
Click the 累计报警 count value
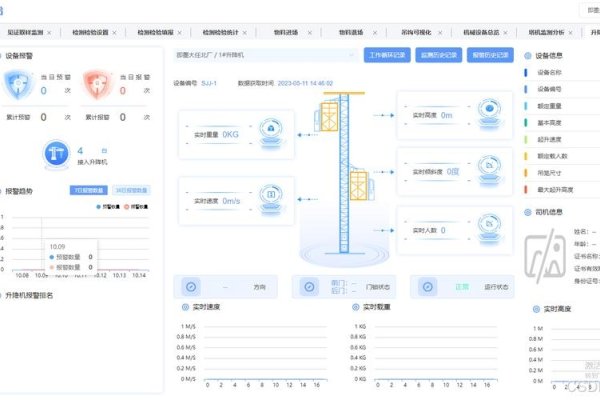tap(122, 117)
